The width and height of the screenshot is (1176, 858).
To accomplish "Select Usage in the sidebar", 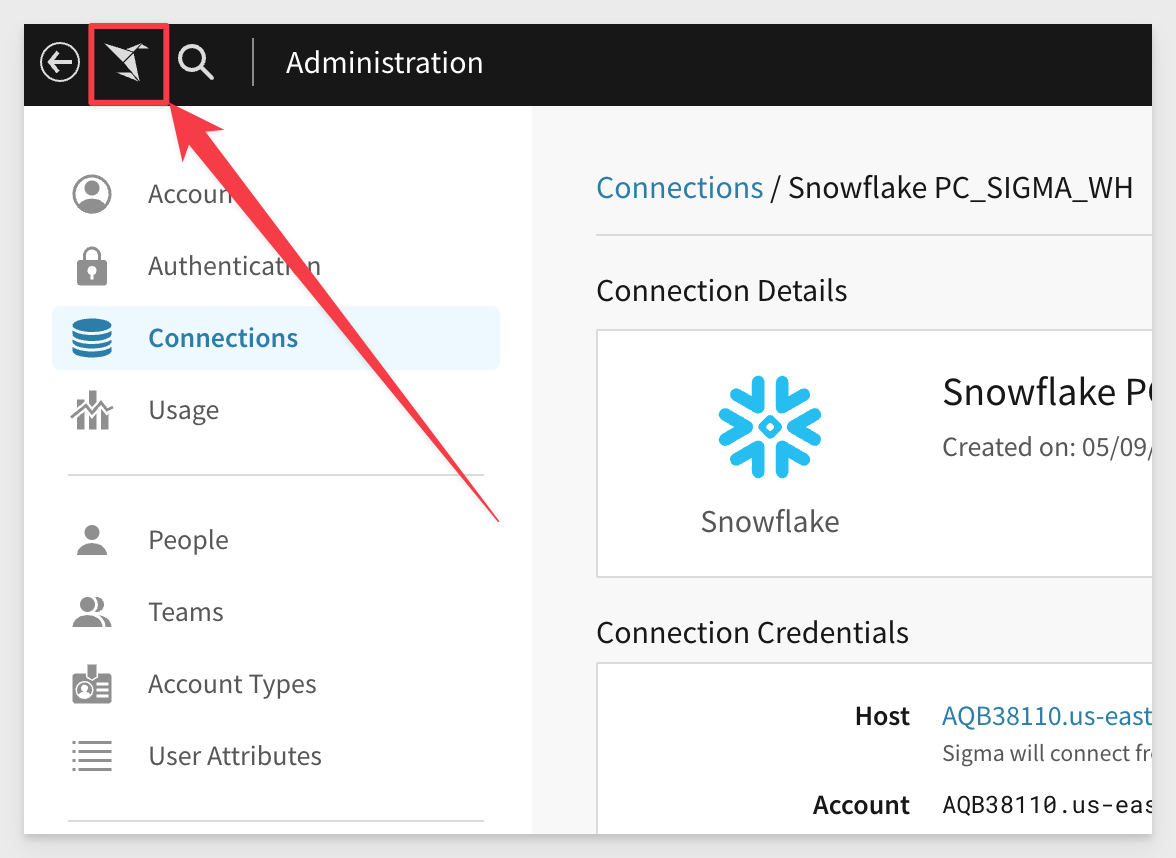I will click(x=183, y=410).
